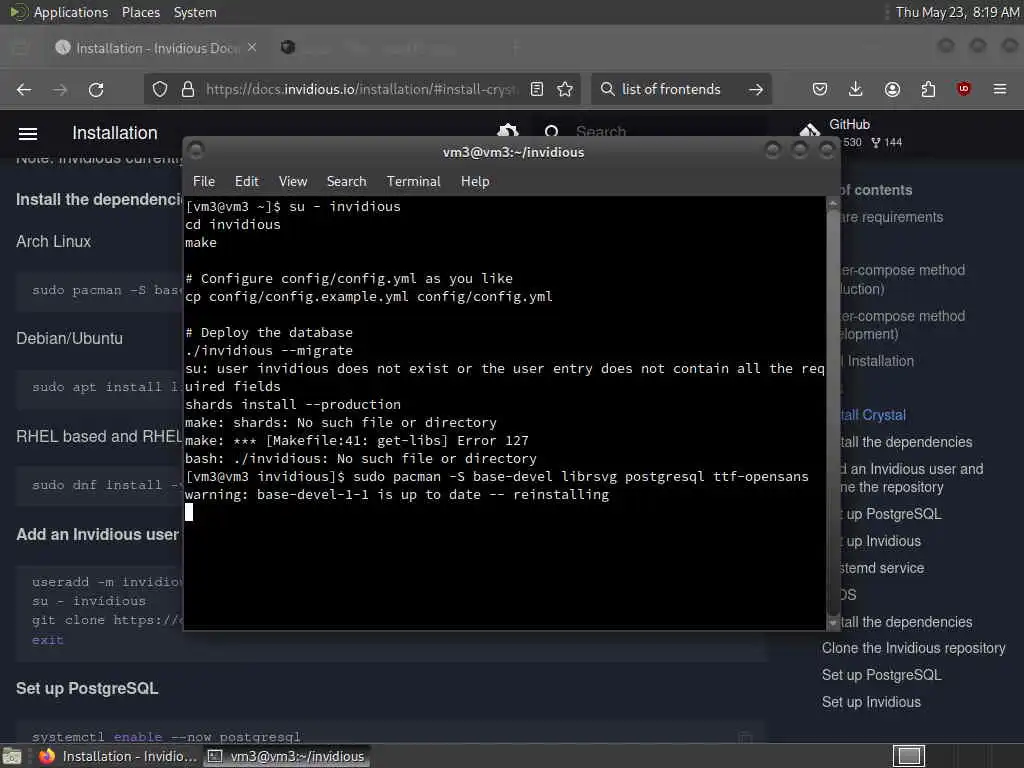Close the Installation browser tab

[252, 48]
